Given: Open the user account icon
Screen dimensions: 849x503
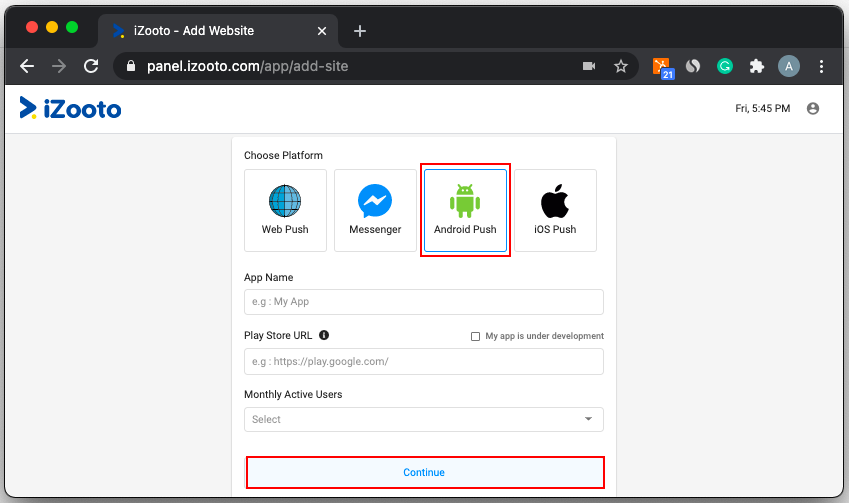Looking at the screenshot, I should coord(813,108).
